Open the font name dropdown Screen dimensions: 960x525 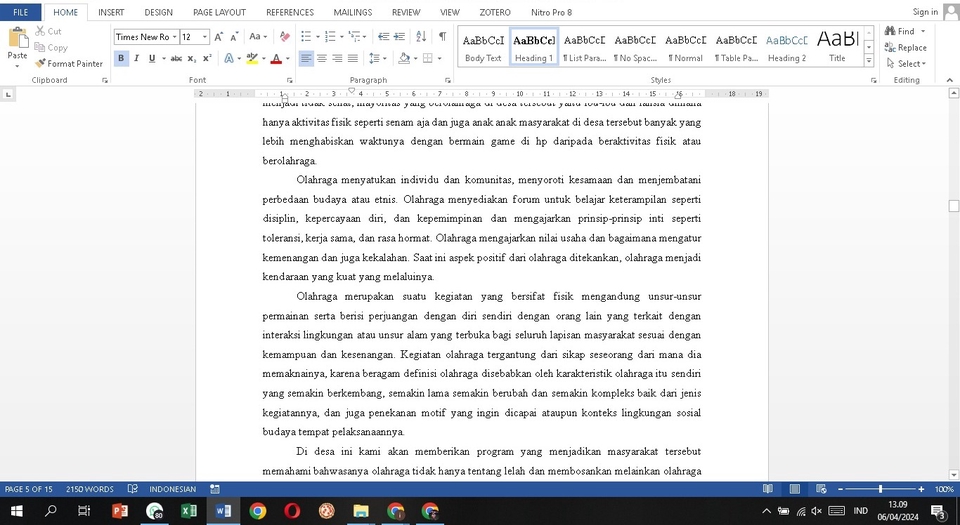[x=174, y=37]
